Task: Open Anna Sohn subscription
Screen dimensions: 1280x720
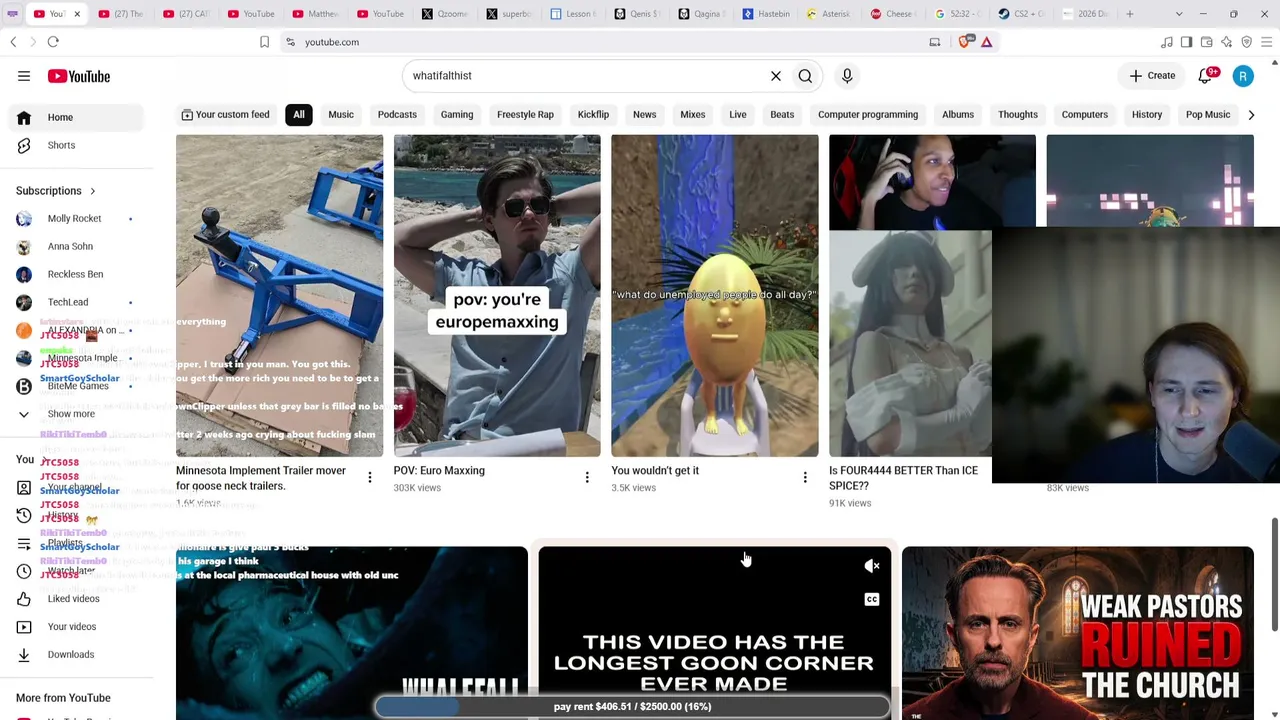Action: click(70, 247)
